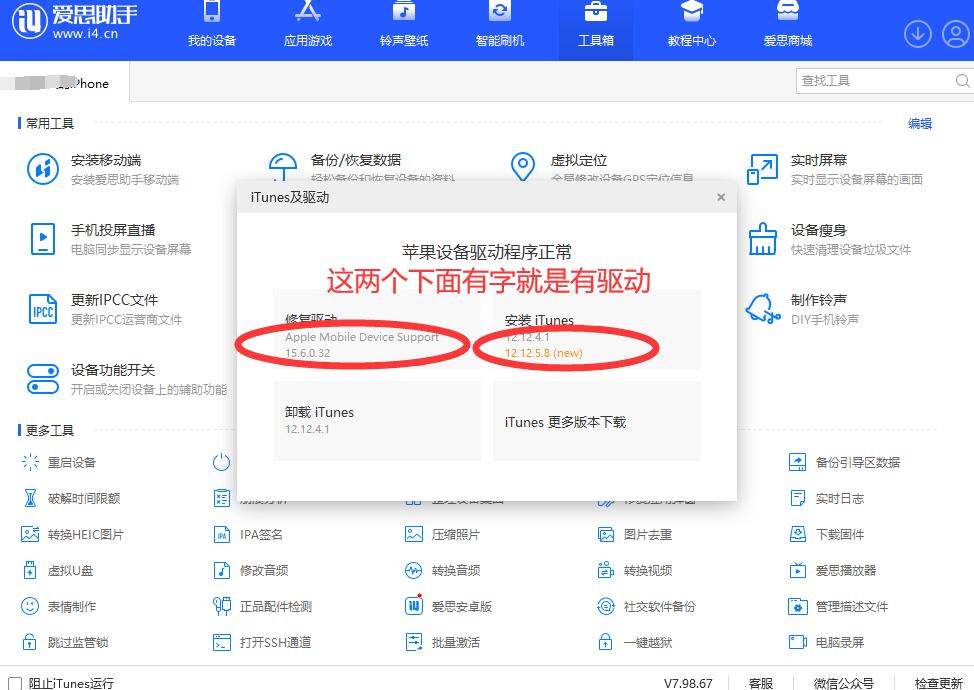Open 图片去重 tool

tap(634, 534)
